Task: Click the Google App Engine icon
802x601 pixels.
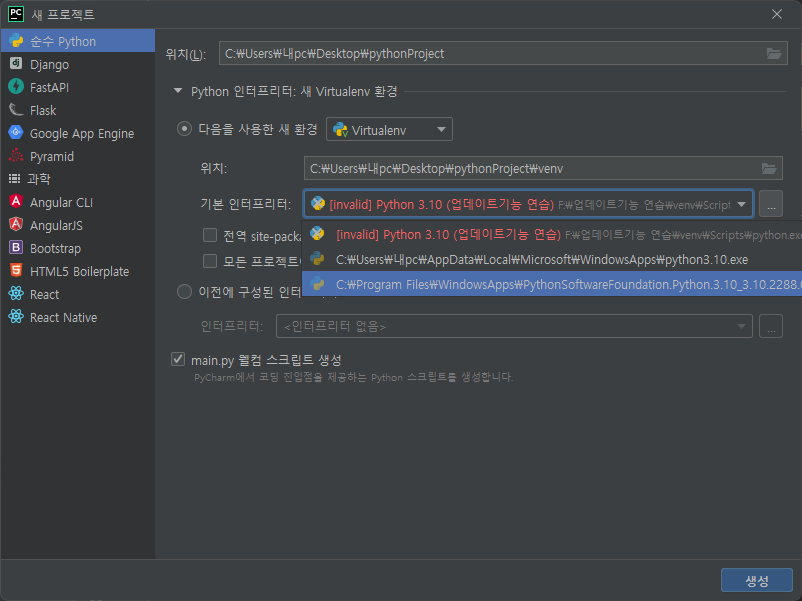Action: click(16, 132)
